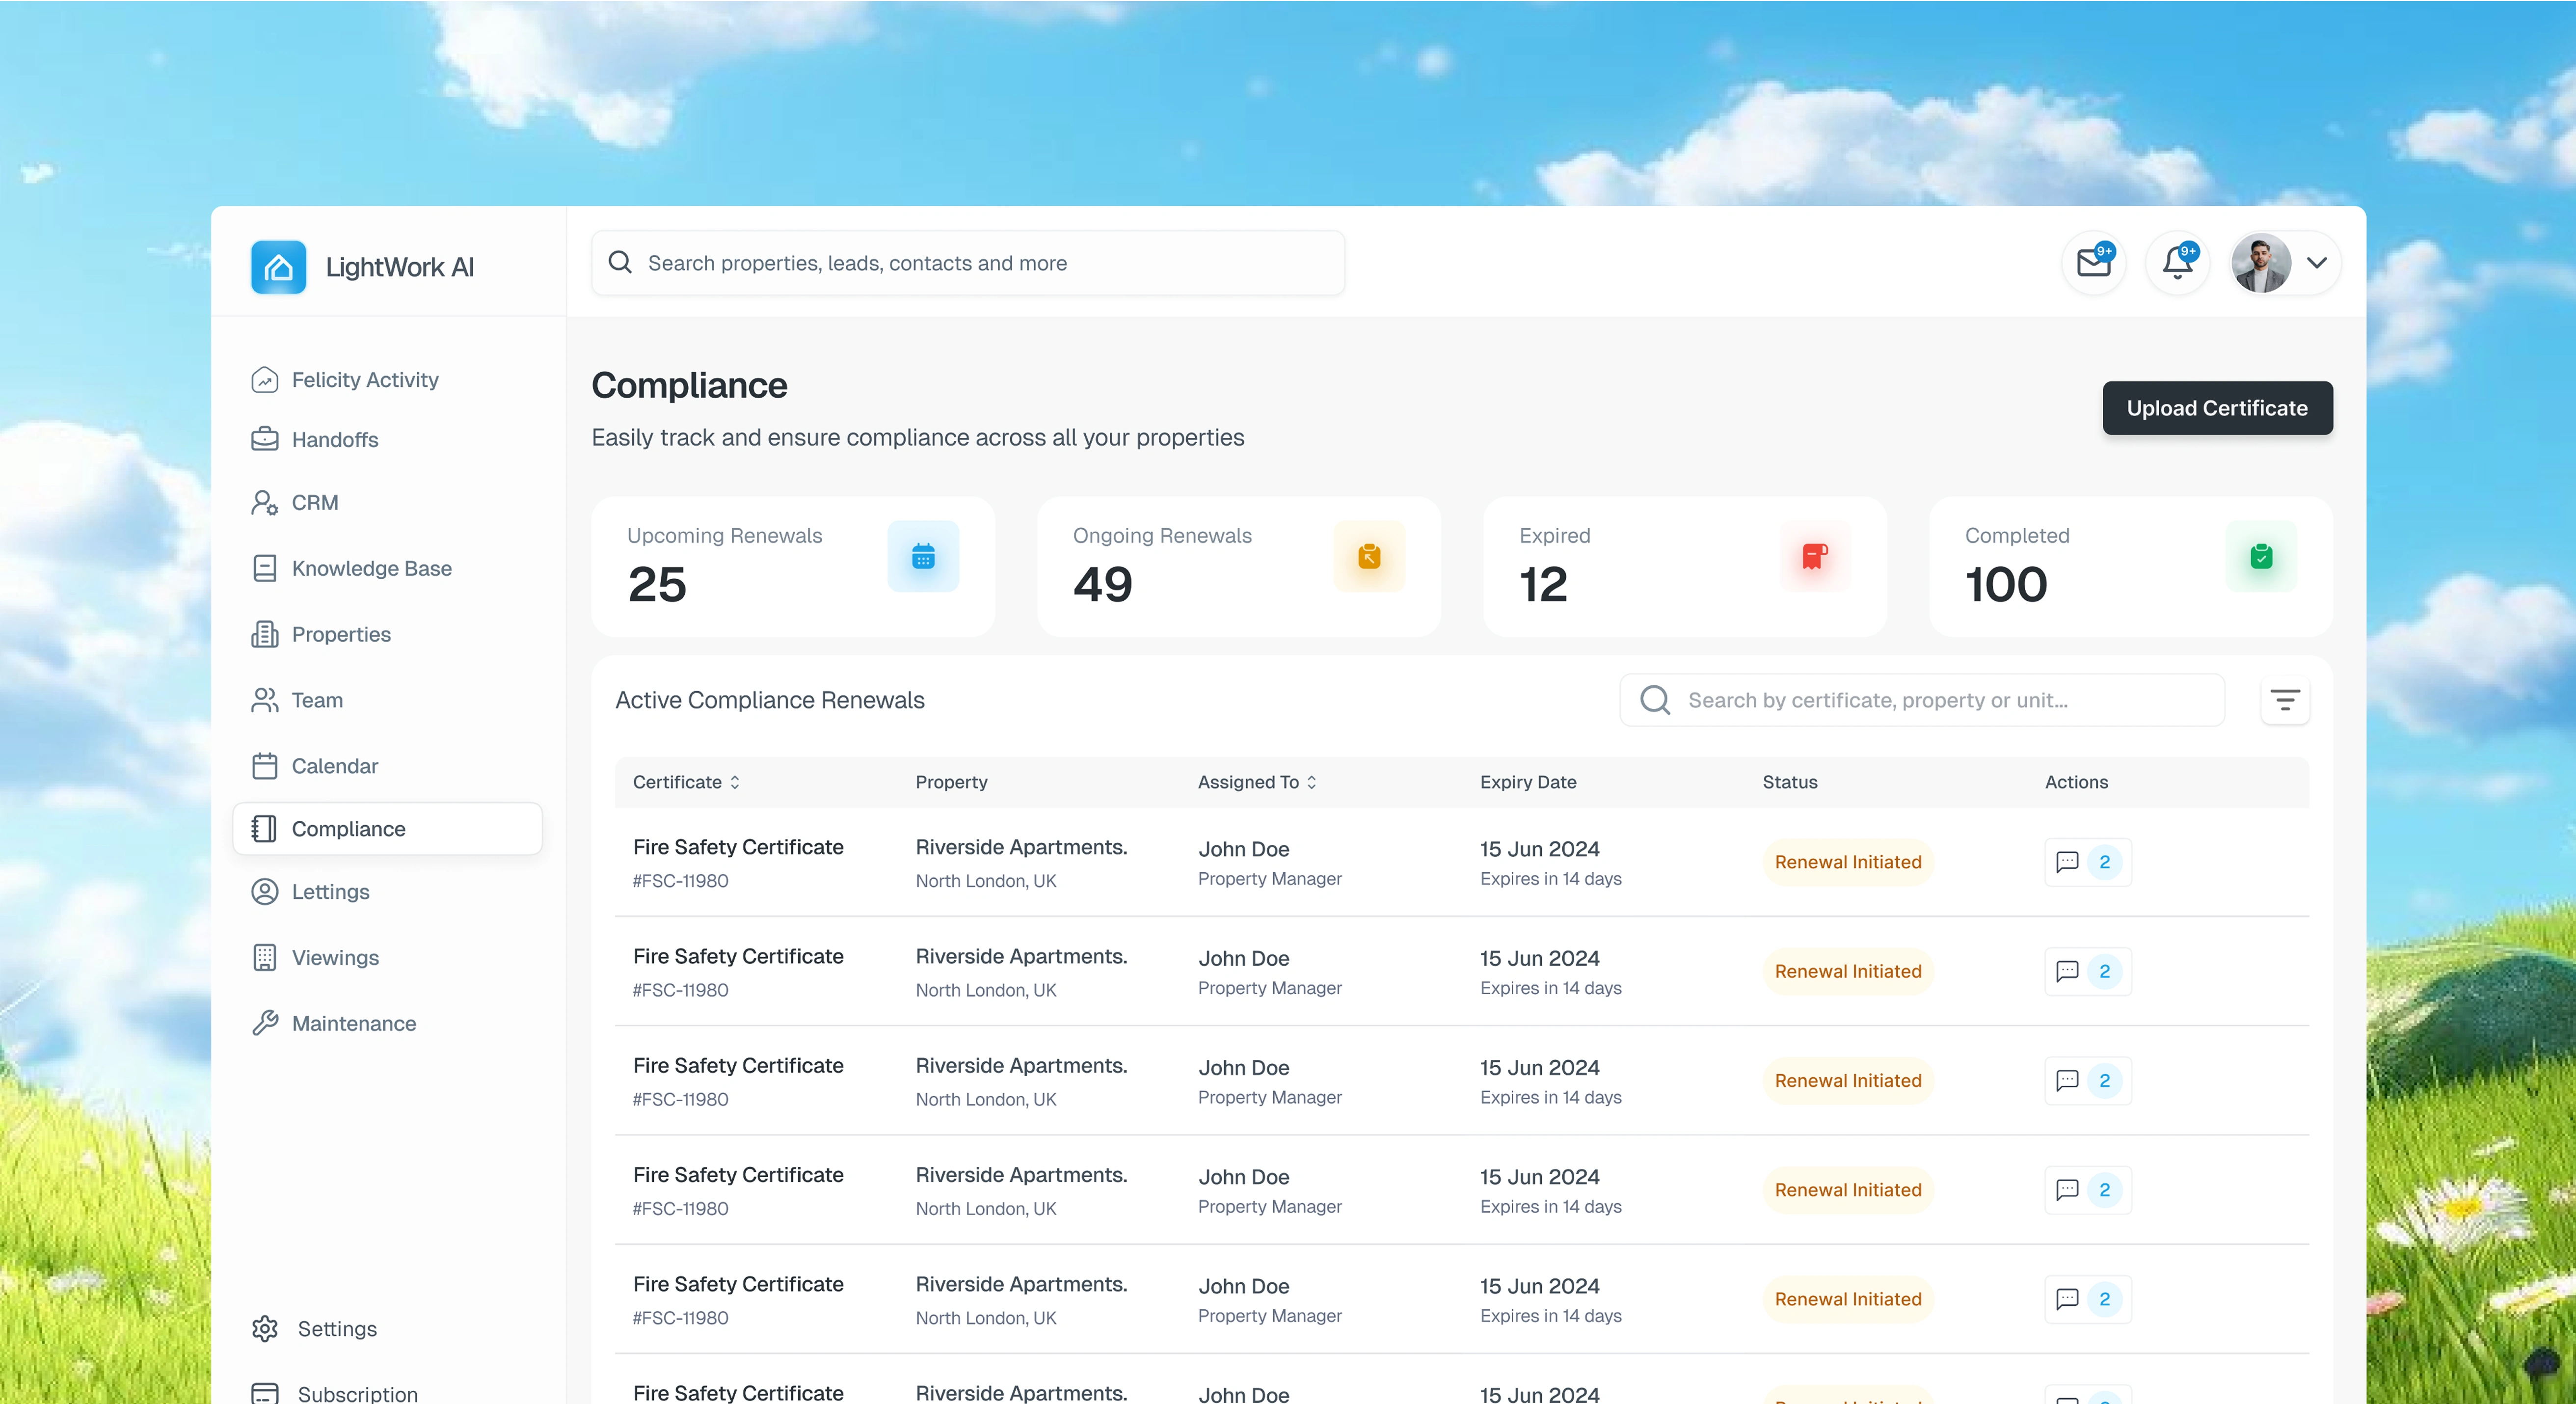Go to Felicity Activity in sidebar
The height and width of the screenshot is (1404, 2576).
(x=365, y=380)
